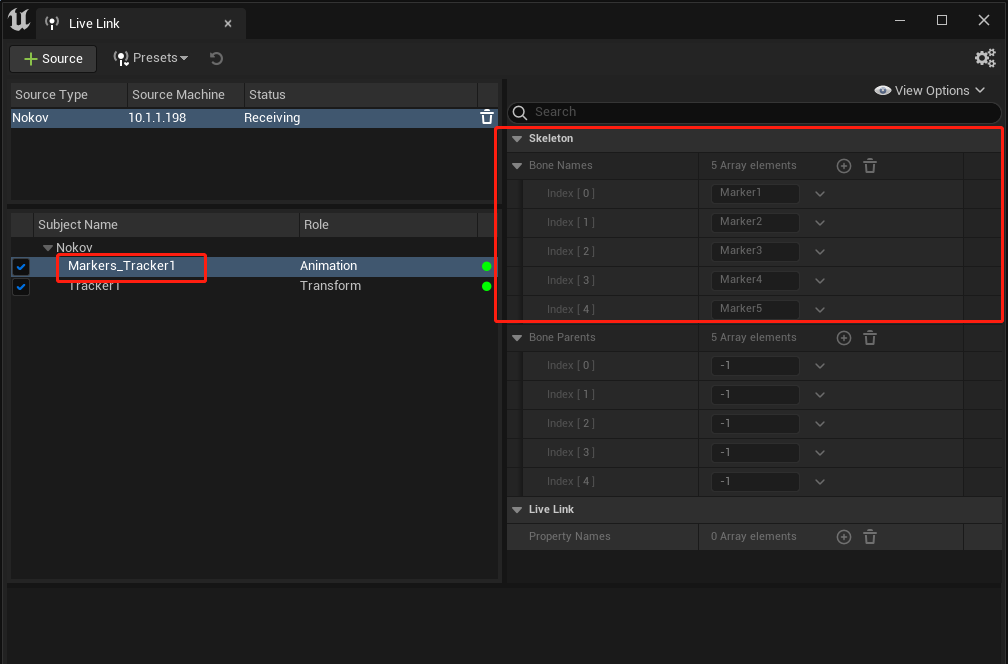Viewport: 1008px width, 664px height.
Task: Empty the Bone Names array with trash
Action: pyautogui.click(x=870, y=166)
